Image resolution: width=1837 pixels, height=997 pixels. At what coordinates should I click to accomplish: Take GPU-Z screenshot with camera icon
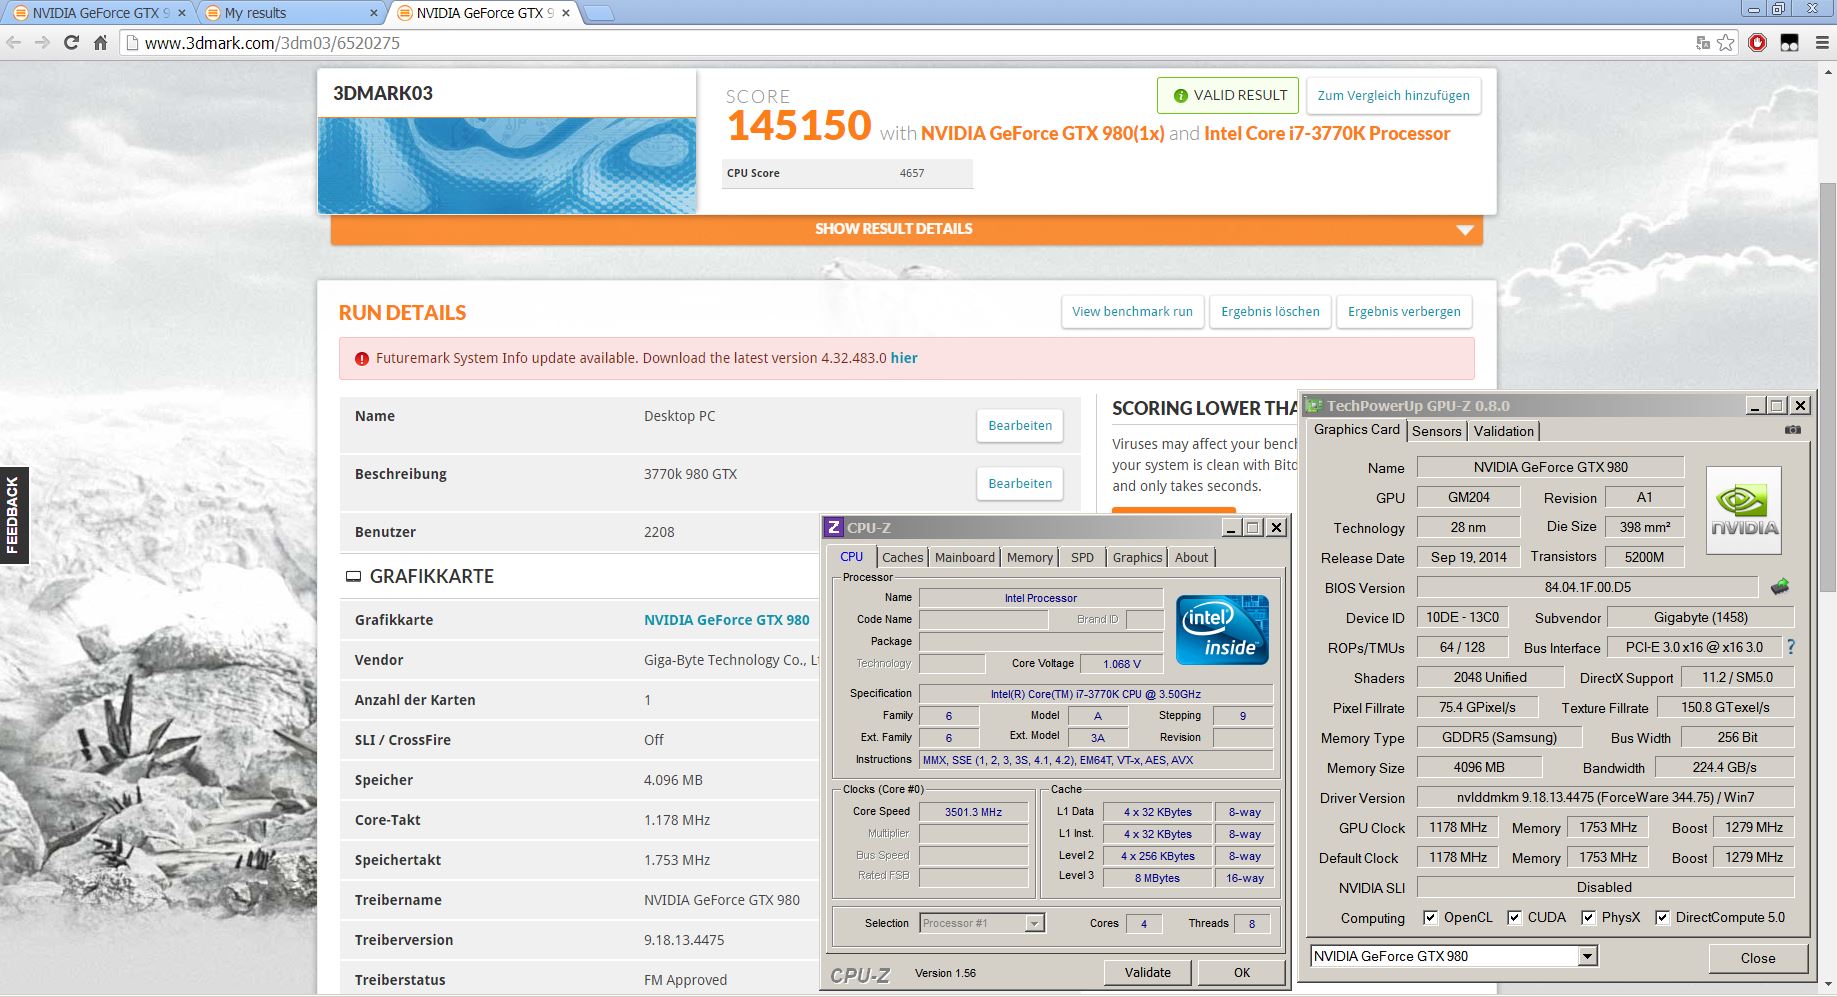[1793, 430]
